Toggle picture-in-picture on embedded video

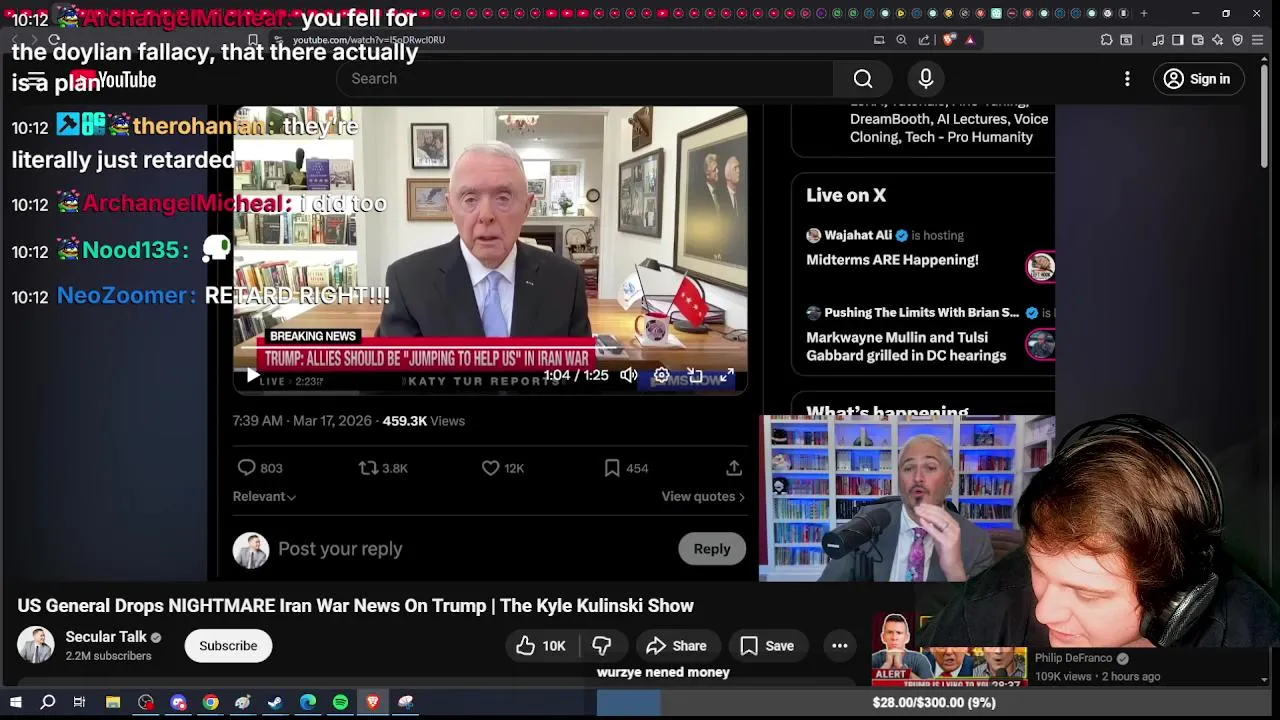(x=695, y=376)
